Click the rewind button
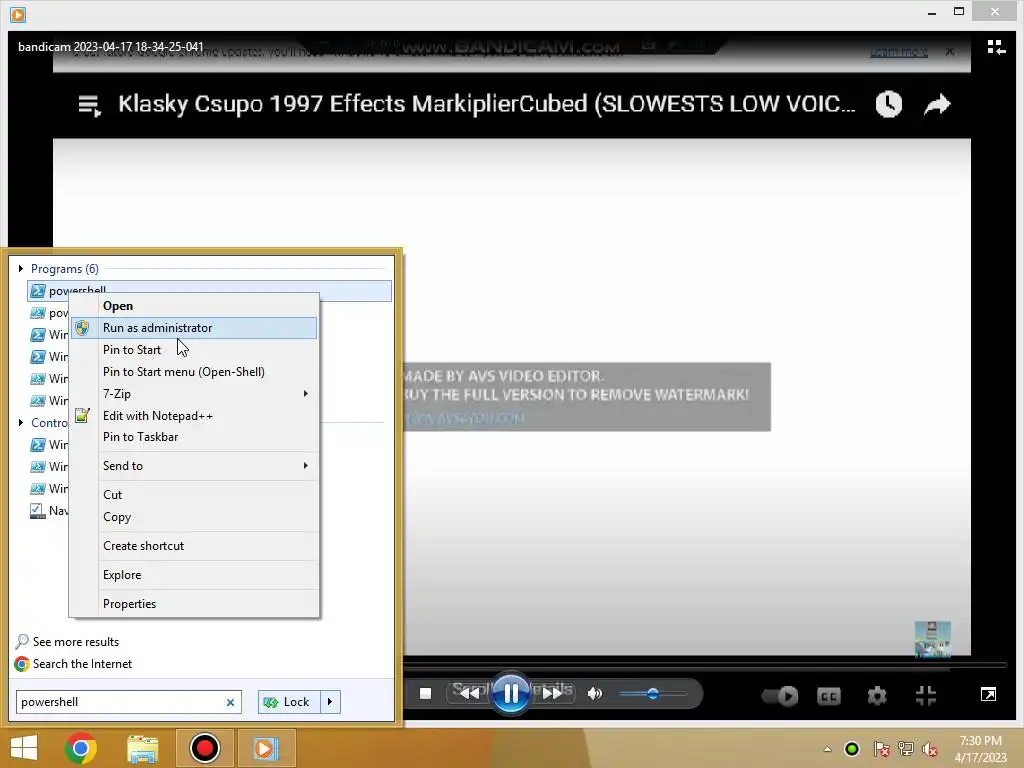Viewport: 1024px width, 768px height. (470, 694)
